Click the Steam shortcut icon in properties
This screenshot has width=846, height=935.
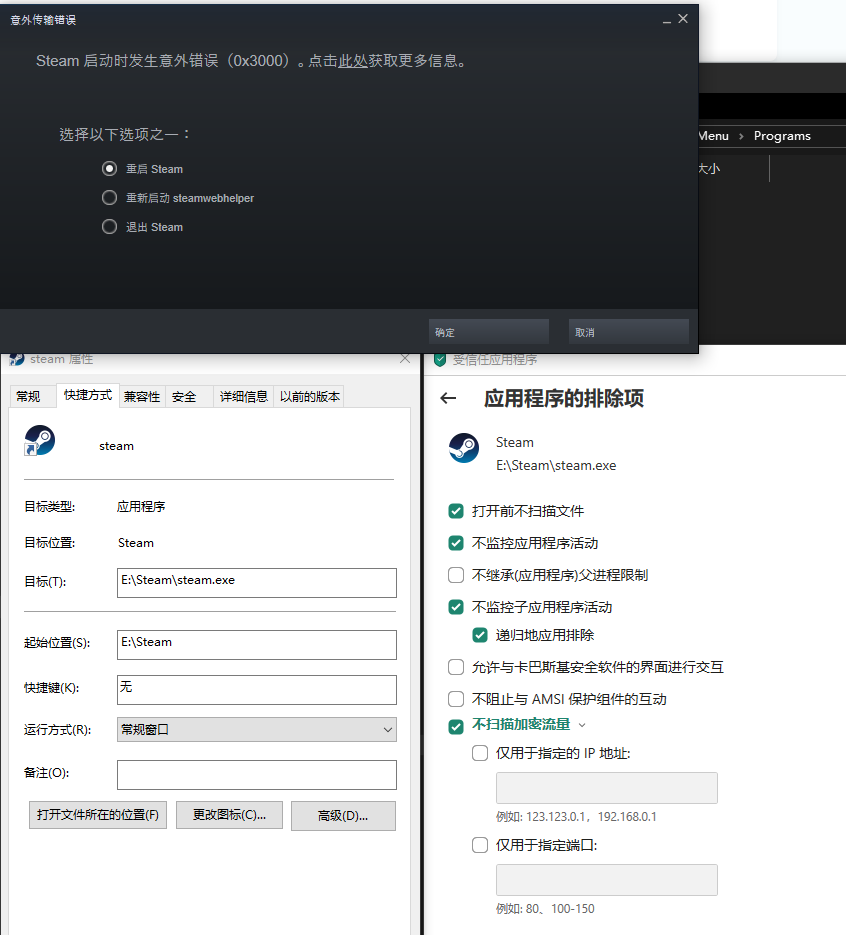[39, 441]
